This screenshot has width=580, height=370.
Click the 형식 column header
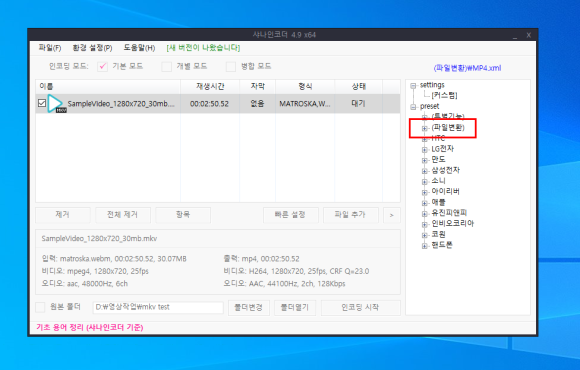(305, 87)
